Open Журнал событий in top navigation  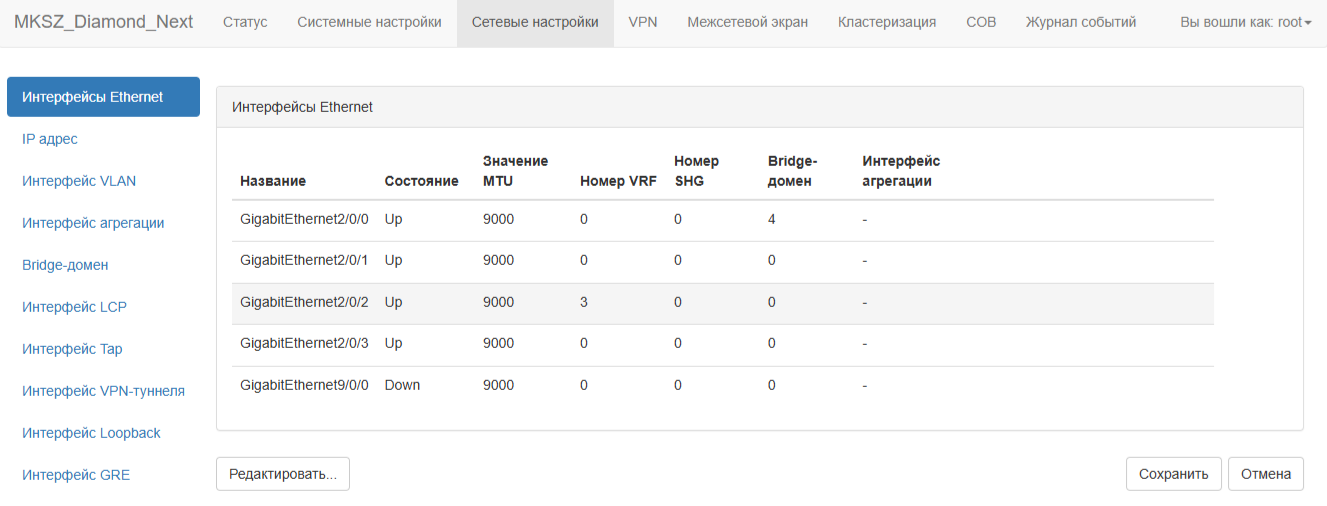click(1081, 22)
